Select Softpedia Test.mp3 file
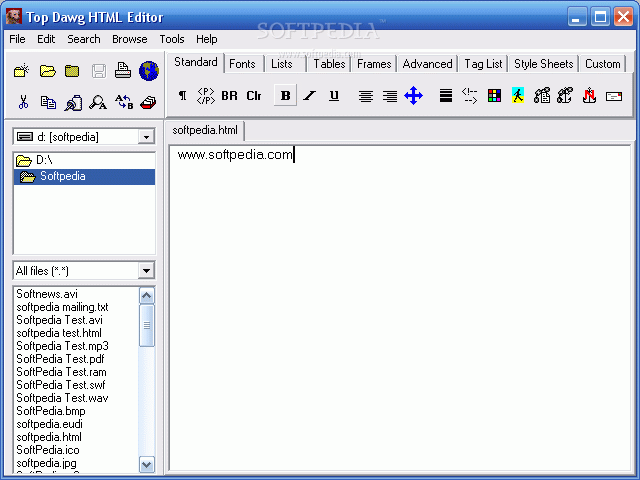The image size is (640, 480). coord(62,346)
